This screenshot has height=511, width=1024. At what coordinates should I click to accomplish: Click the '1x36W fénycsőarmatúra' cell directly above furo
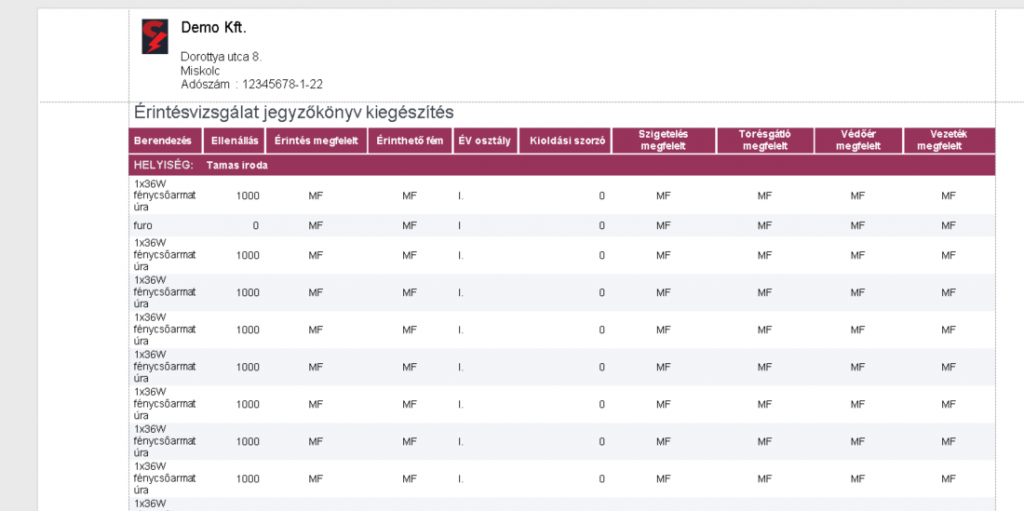click(165, 195)
